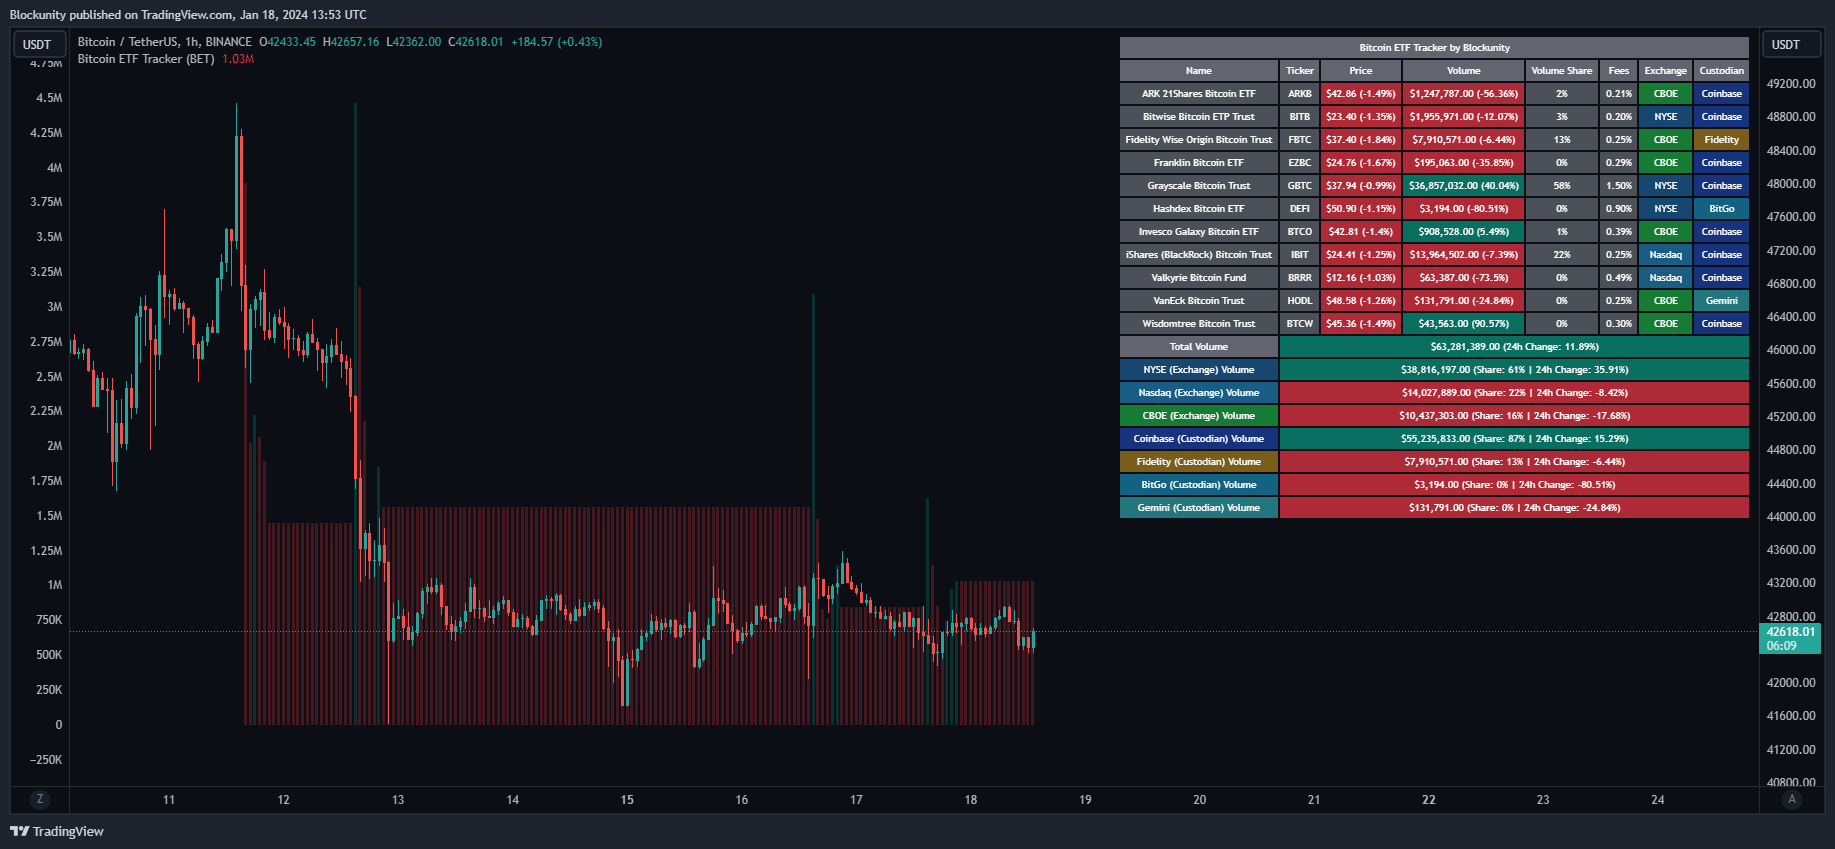The height and width of the screenshot is (849, 1835).
Task: Select the iShares (BlackRock) Bitcoin Trust cell
Action: point(1199,255)
